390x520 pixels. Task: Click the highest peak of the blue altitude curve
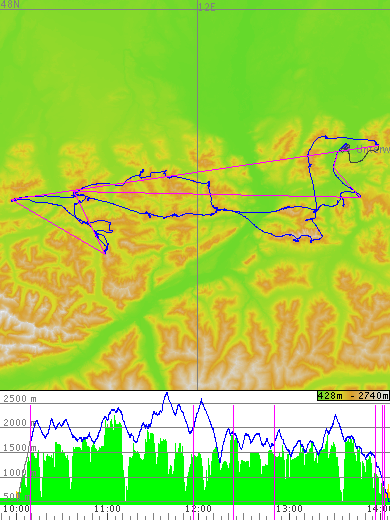[x=167, y=394]
